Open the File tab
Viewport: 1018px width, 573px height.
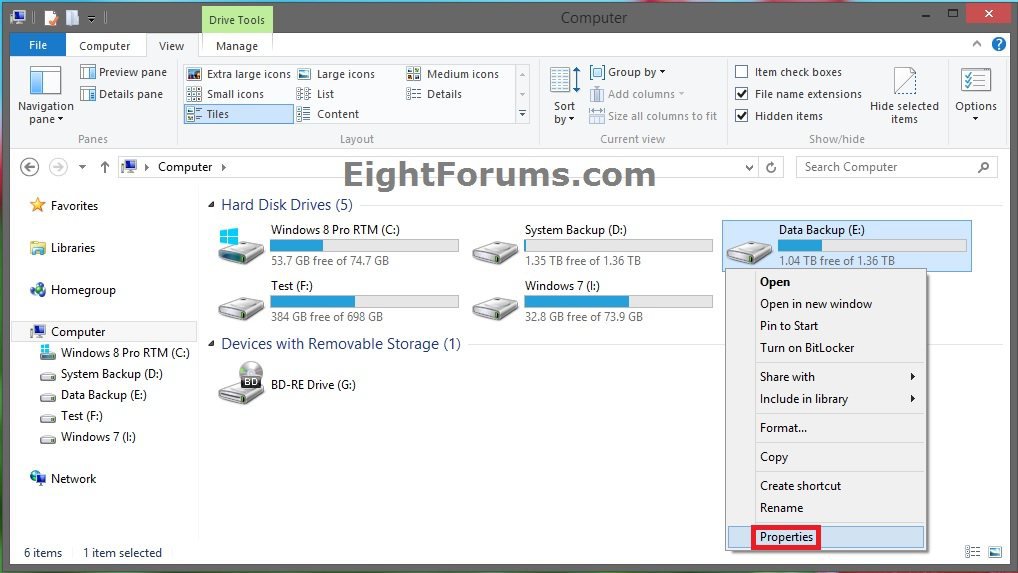pos(38,45)
